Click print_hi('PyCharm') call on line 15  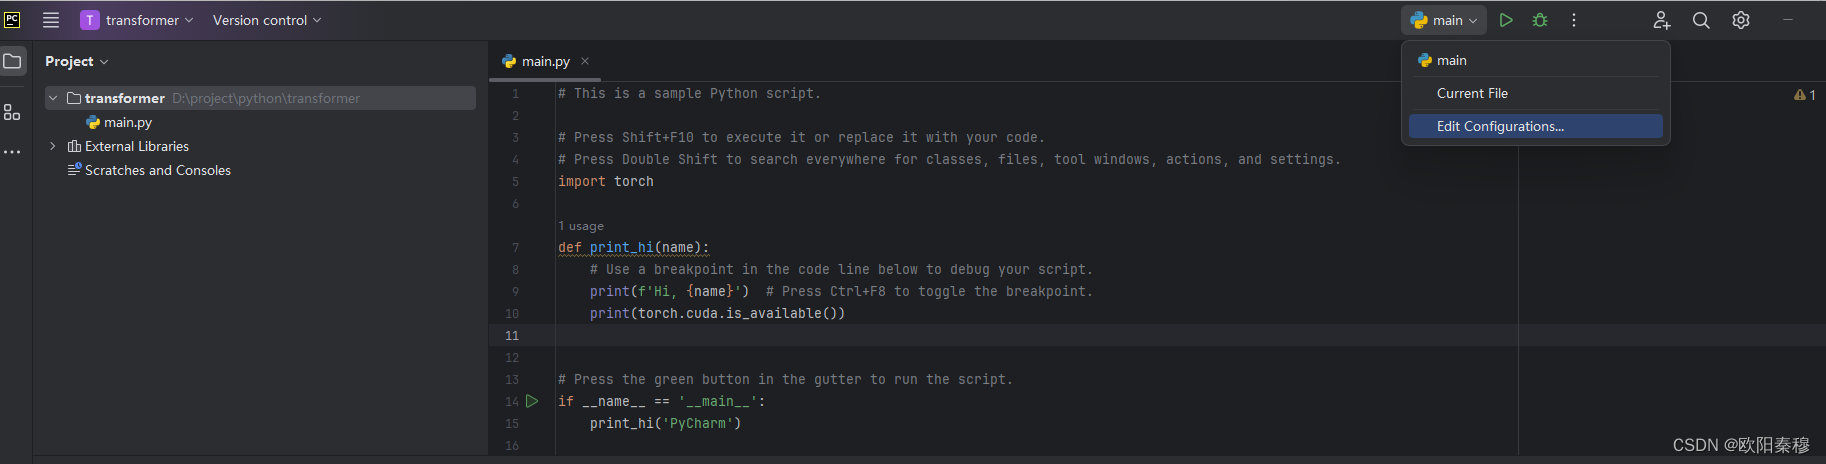666,423
